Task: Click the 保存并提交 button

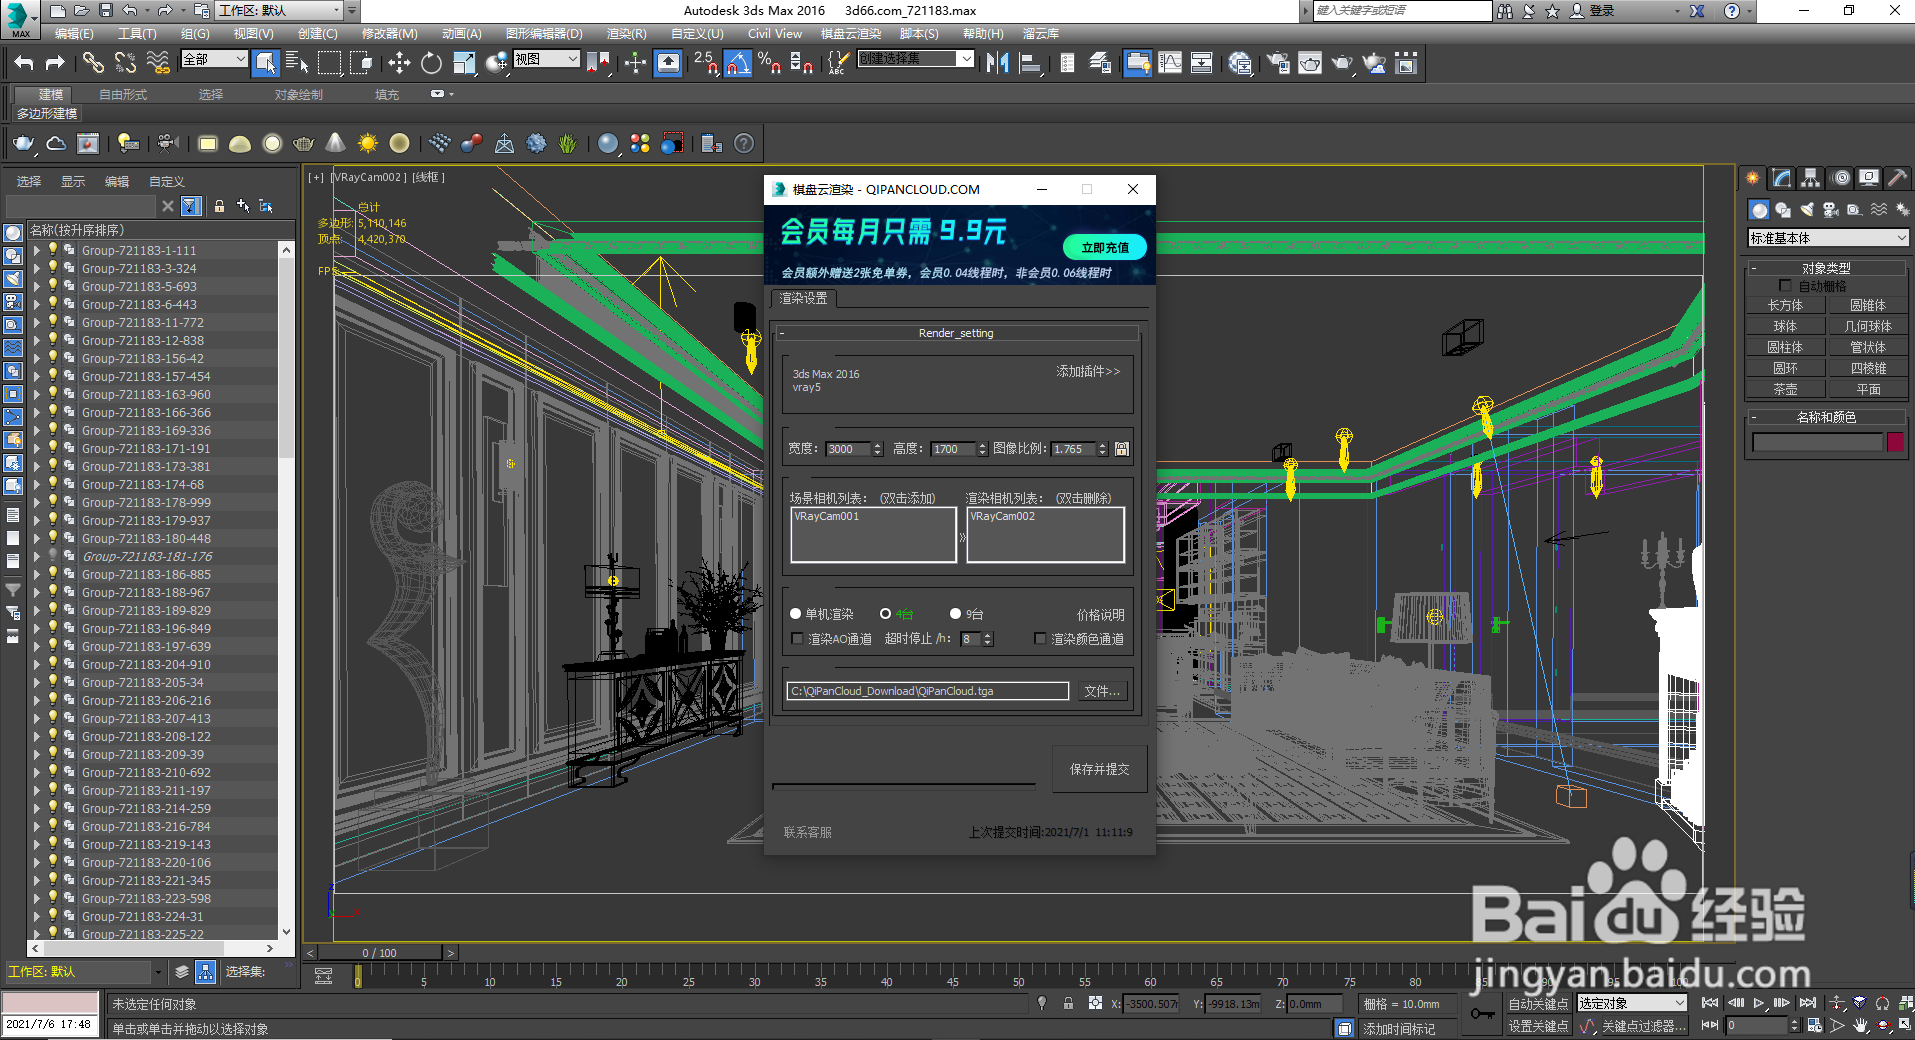Action: point(1099,769)
